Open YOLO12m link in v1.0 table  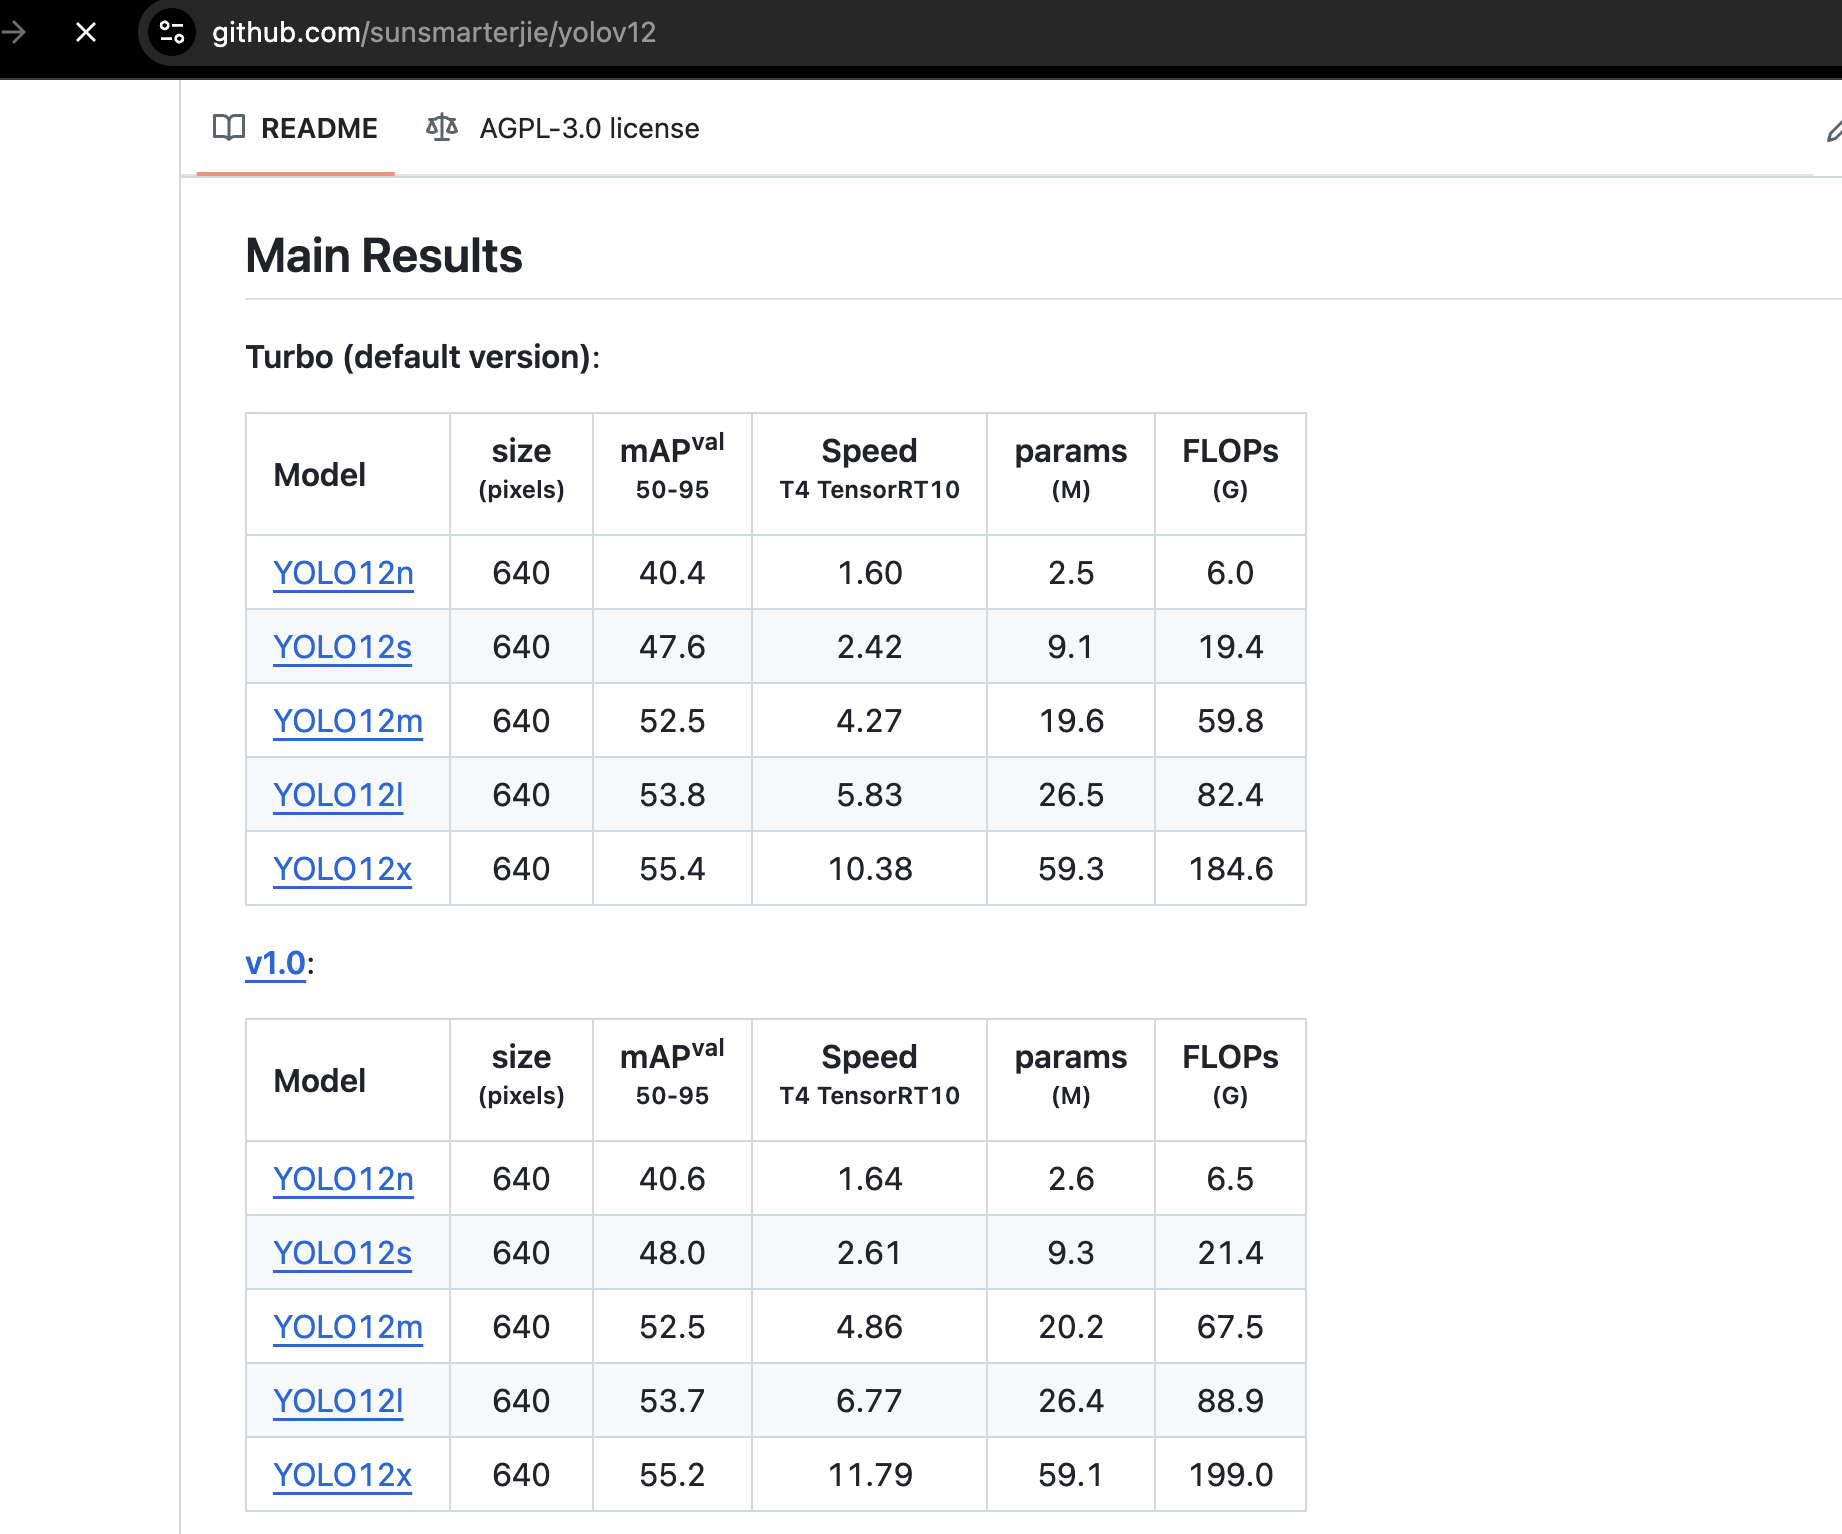point(348,1327)
